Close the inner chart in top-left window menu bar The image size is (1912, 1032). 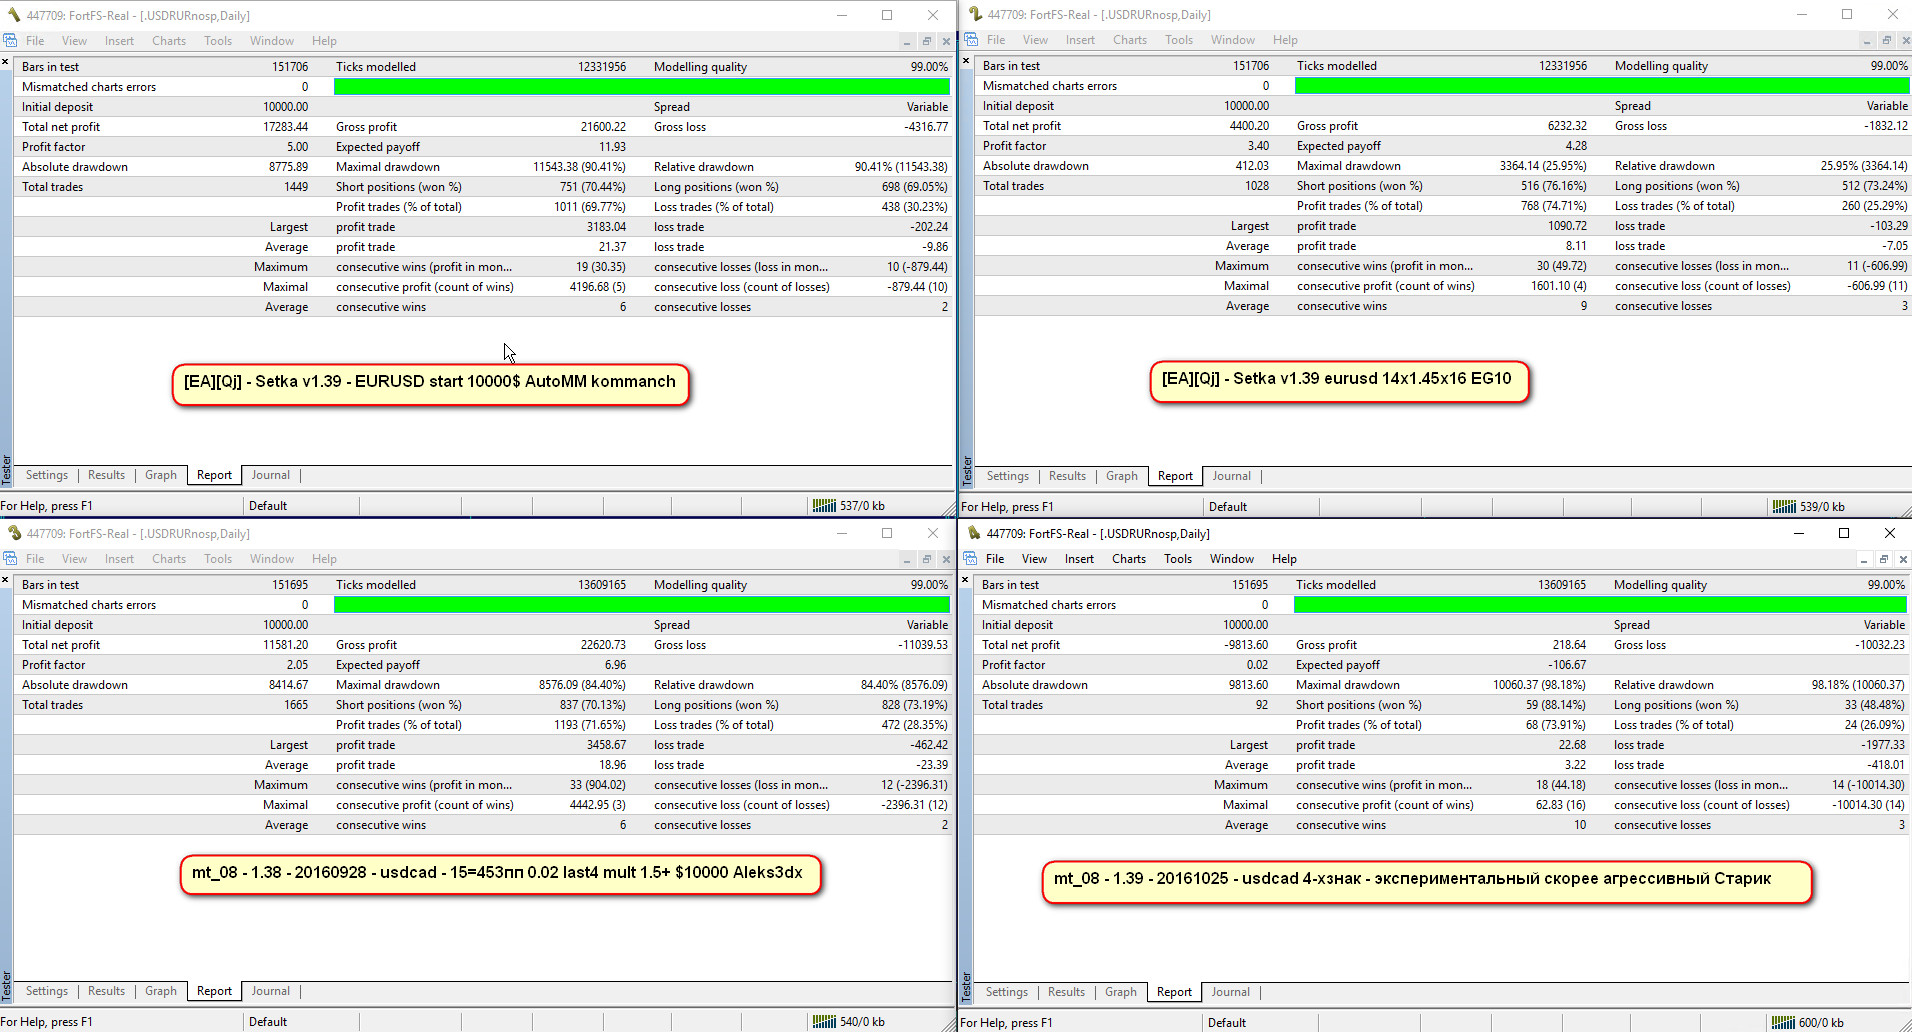(x=946, y=42)
